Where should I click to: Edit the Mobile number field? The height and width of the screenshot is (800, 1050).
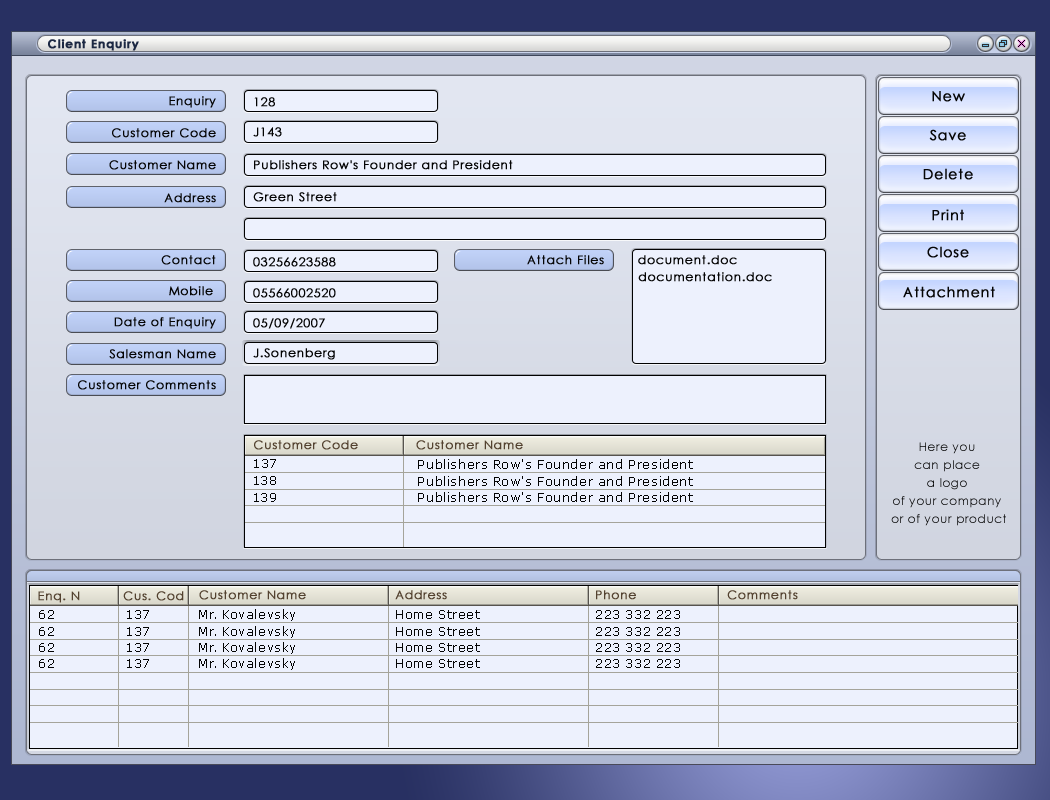point(340,291)
